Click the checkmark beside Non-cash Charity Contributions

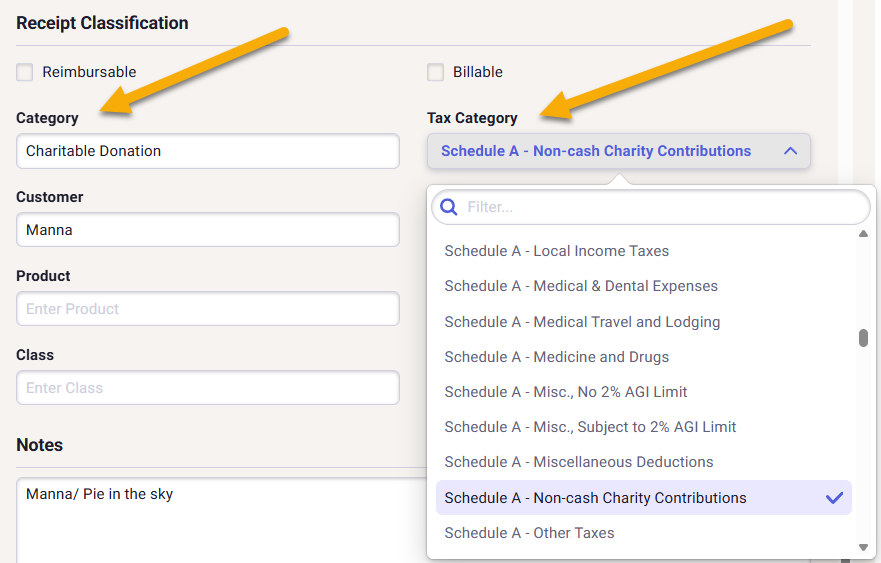click(x=834, y=498)
